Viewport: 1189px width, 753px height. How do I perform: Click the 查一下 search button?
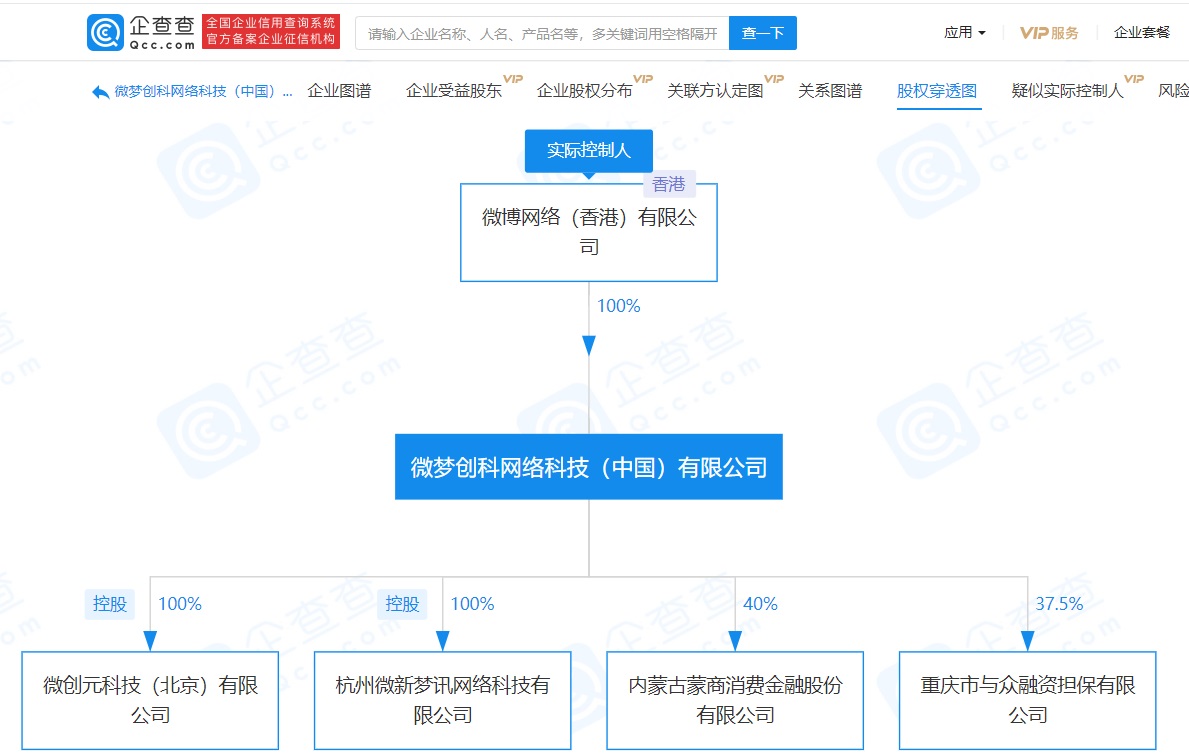tap(762, 33)
